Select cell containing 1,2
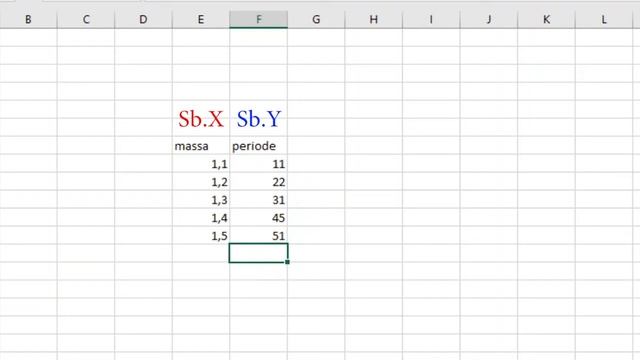The image size is (640, 360). click(201, 182)
